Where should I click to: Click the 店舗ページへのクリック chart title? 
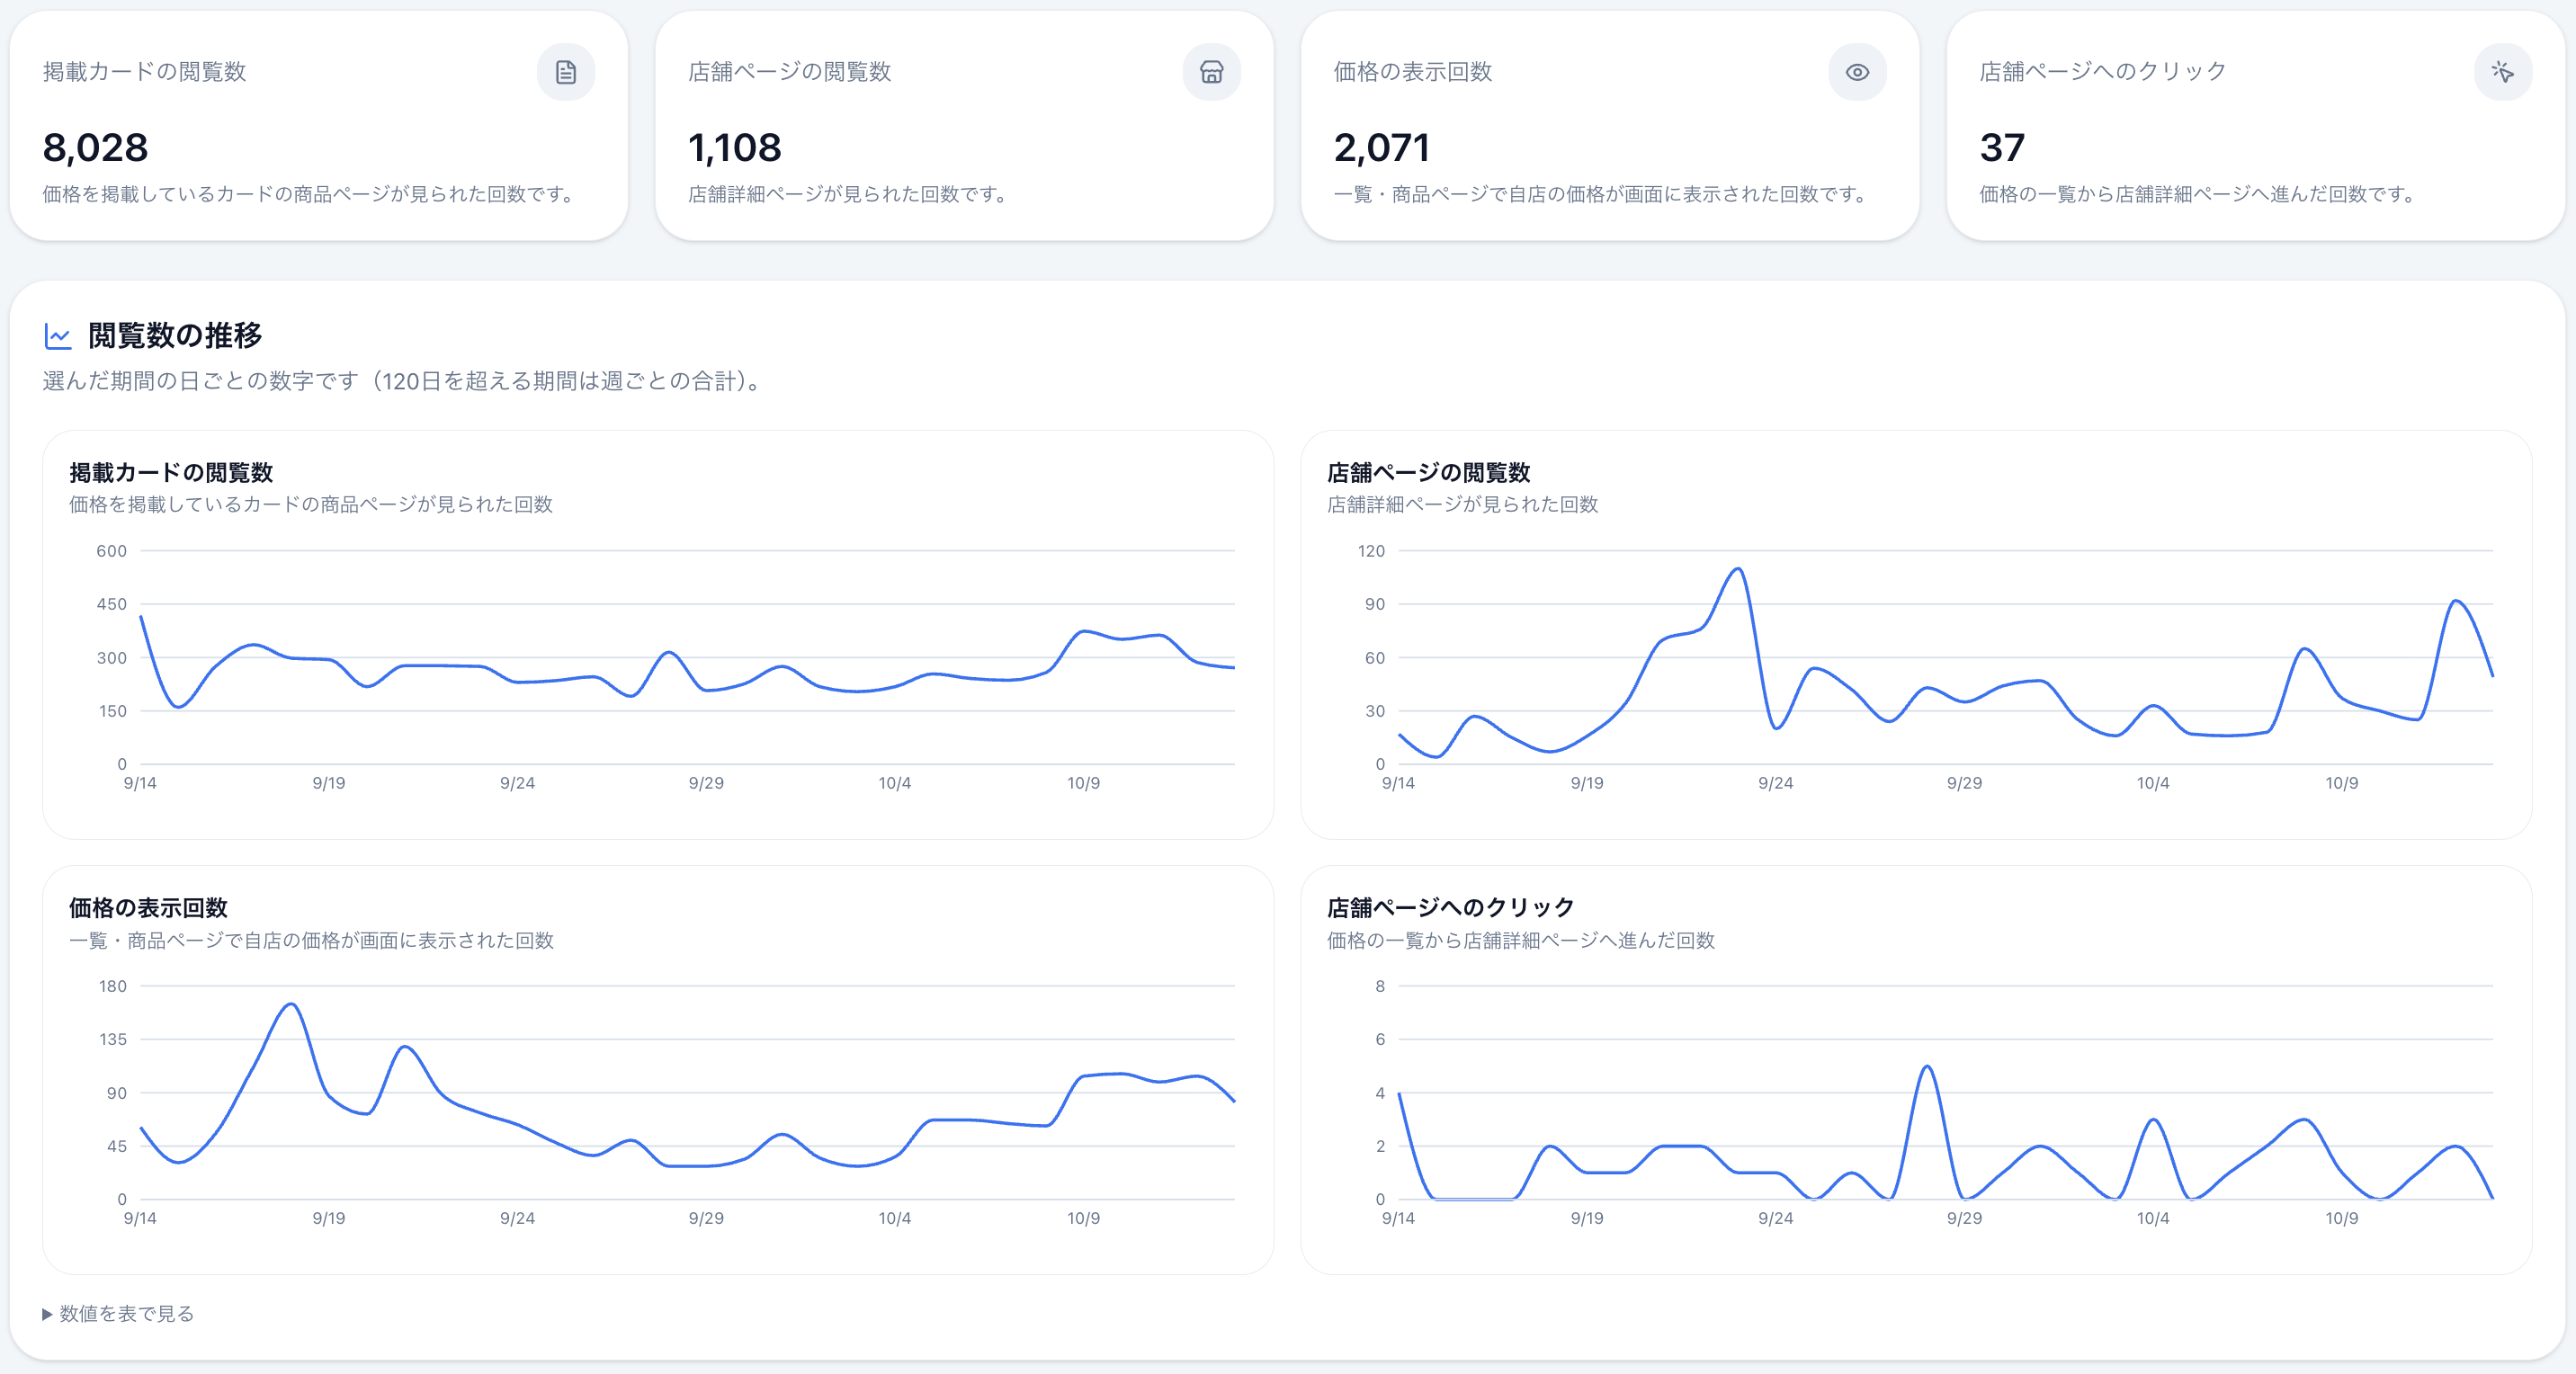(x=1450, y=907)
